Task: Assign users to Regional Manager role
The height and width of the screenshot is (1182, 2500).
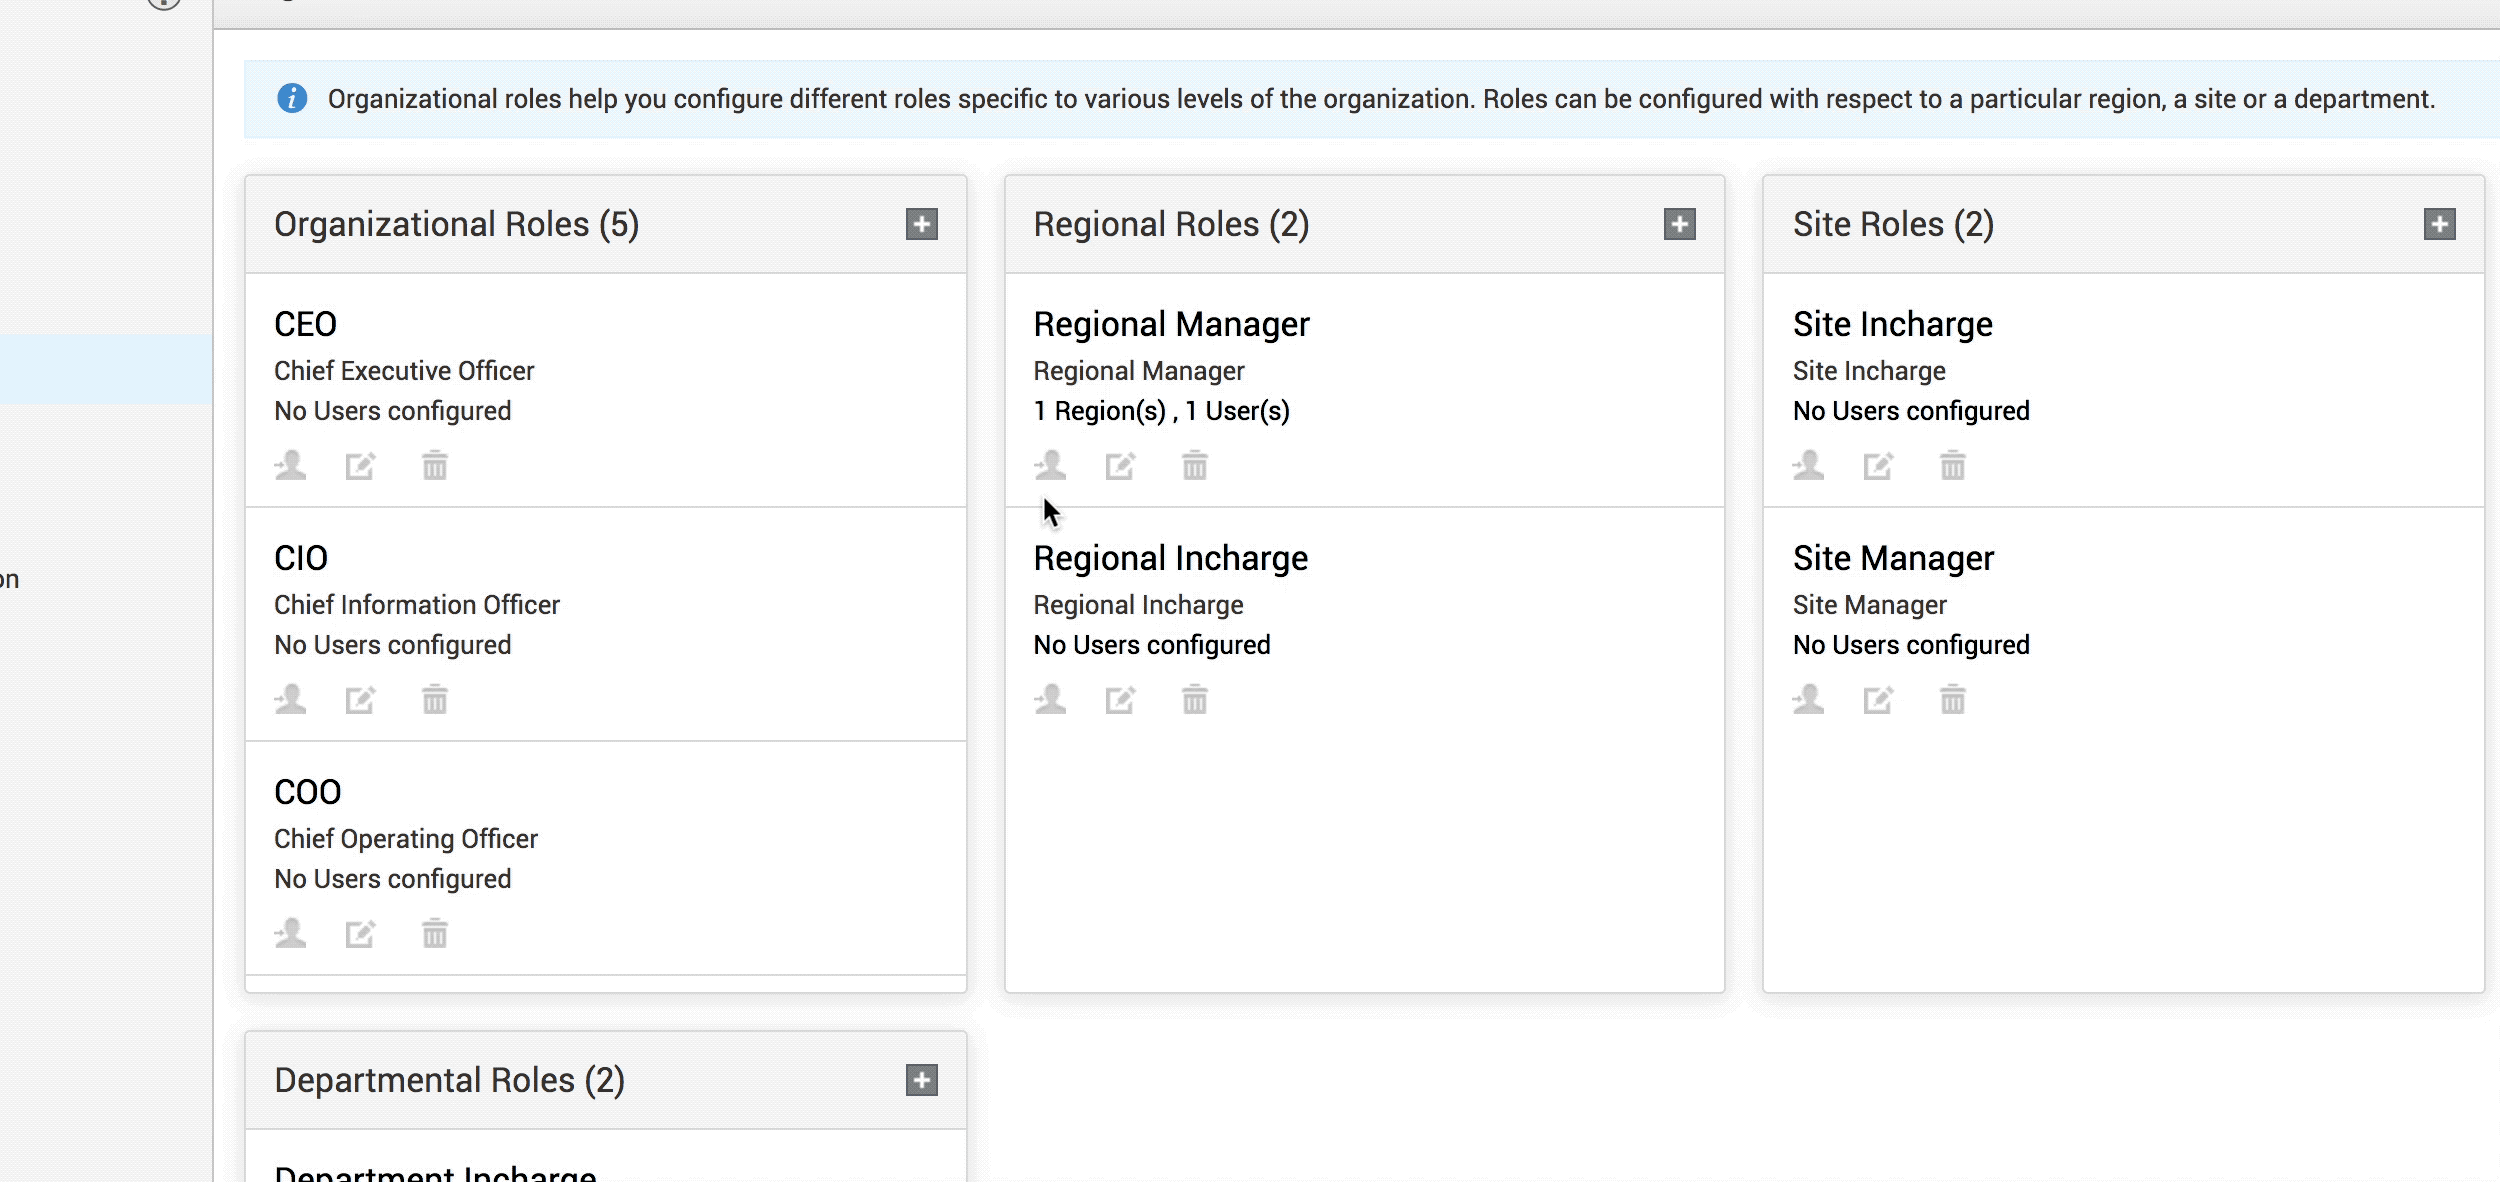Action: (1050, 466)
